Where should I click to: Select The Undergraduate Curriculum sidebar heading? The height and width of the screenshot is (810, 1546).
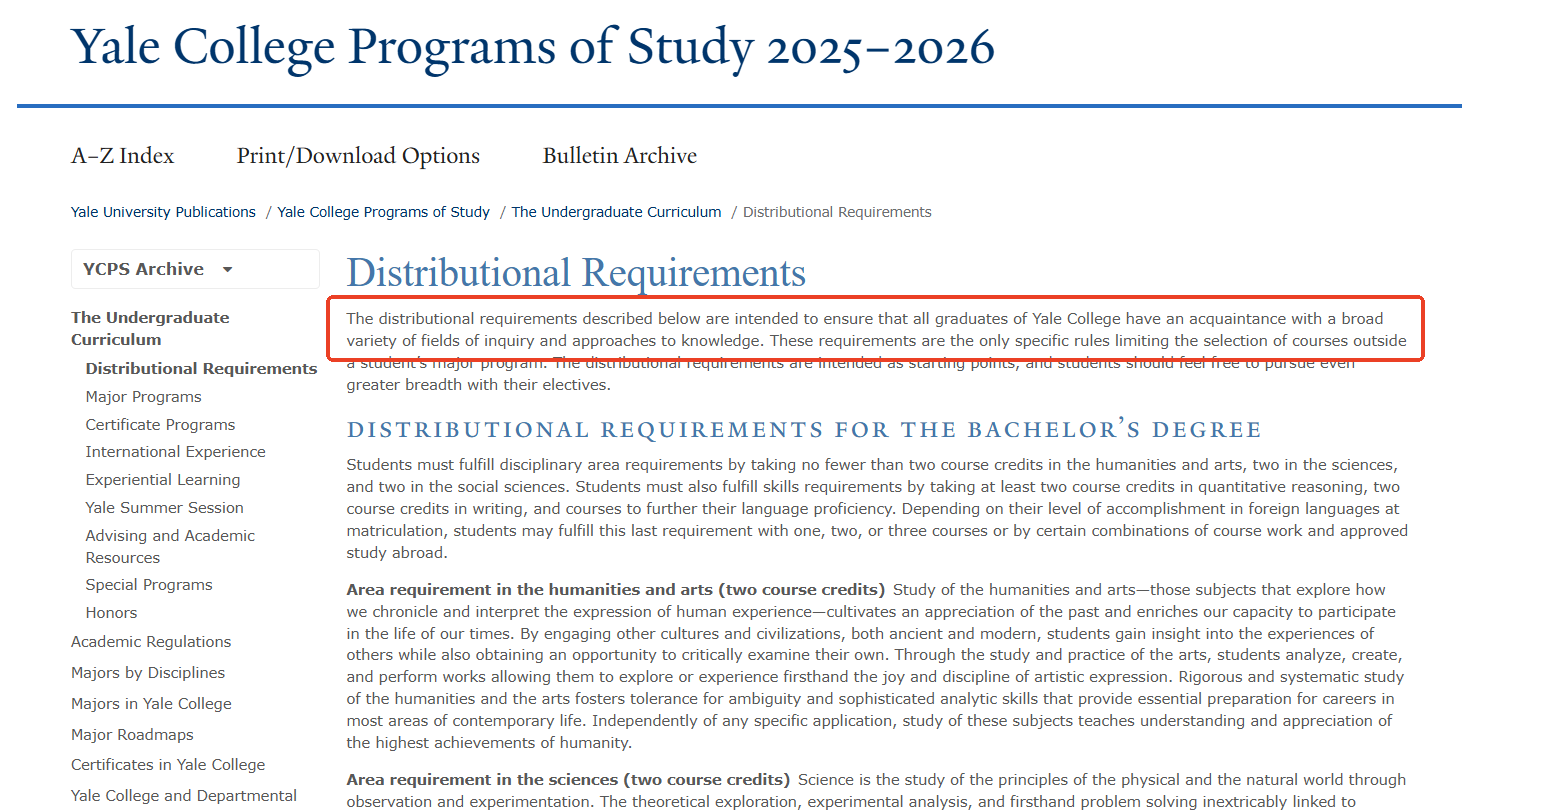(x=150, y=328)
